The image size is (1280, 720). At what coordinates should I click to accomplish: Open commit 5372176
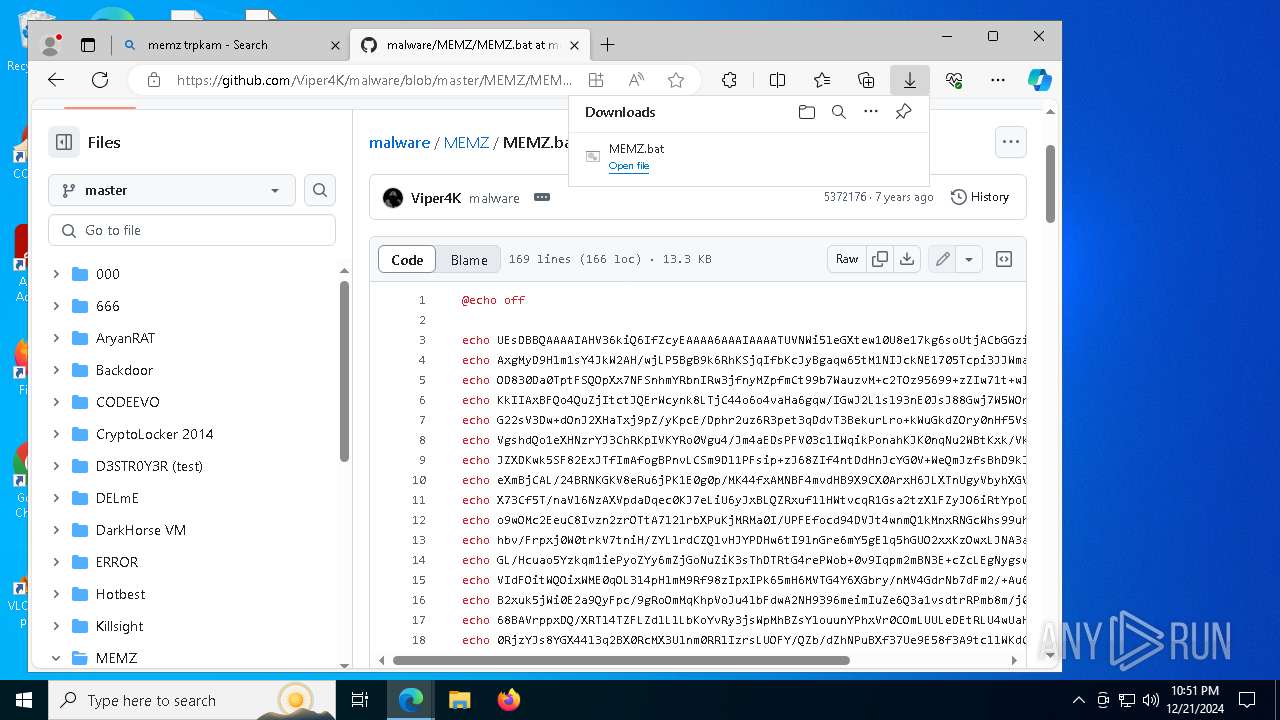pyautogui.click(x=845, y=197)
